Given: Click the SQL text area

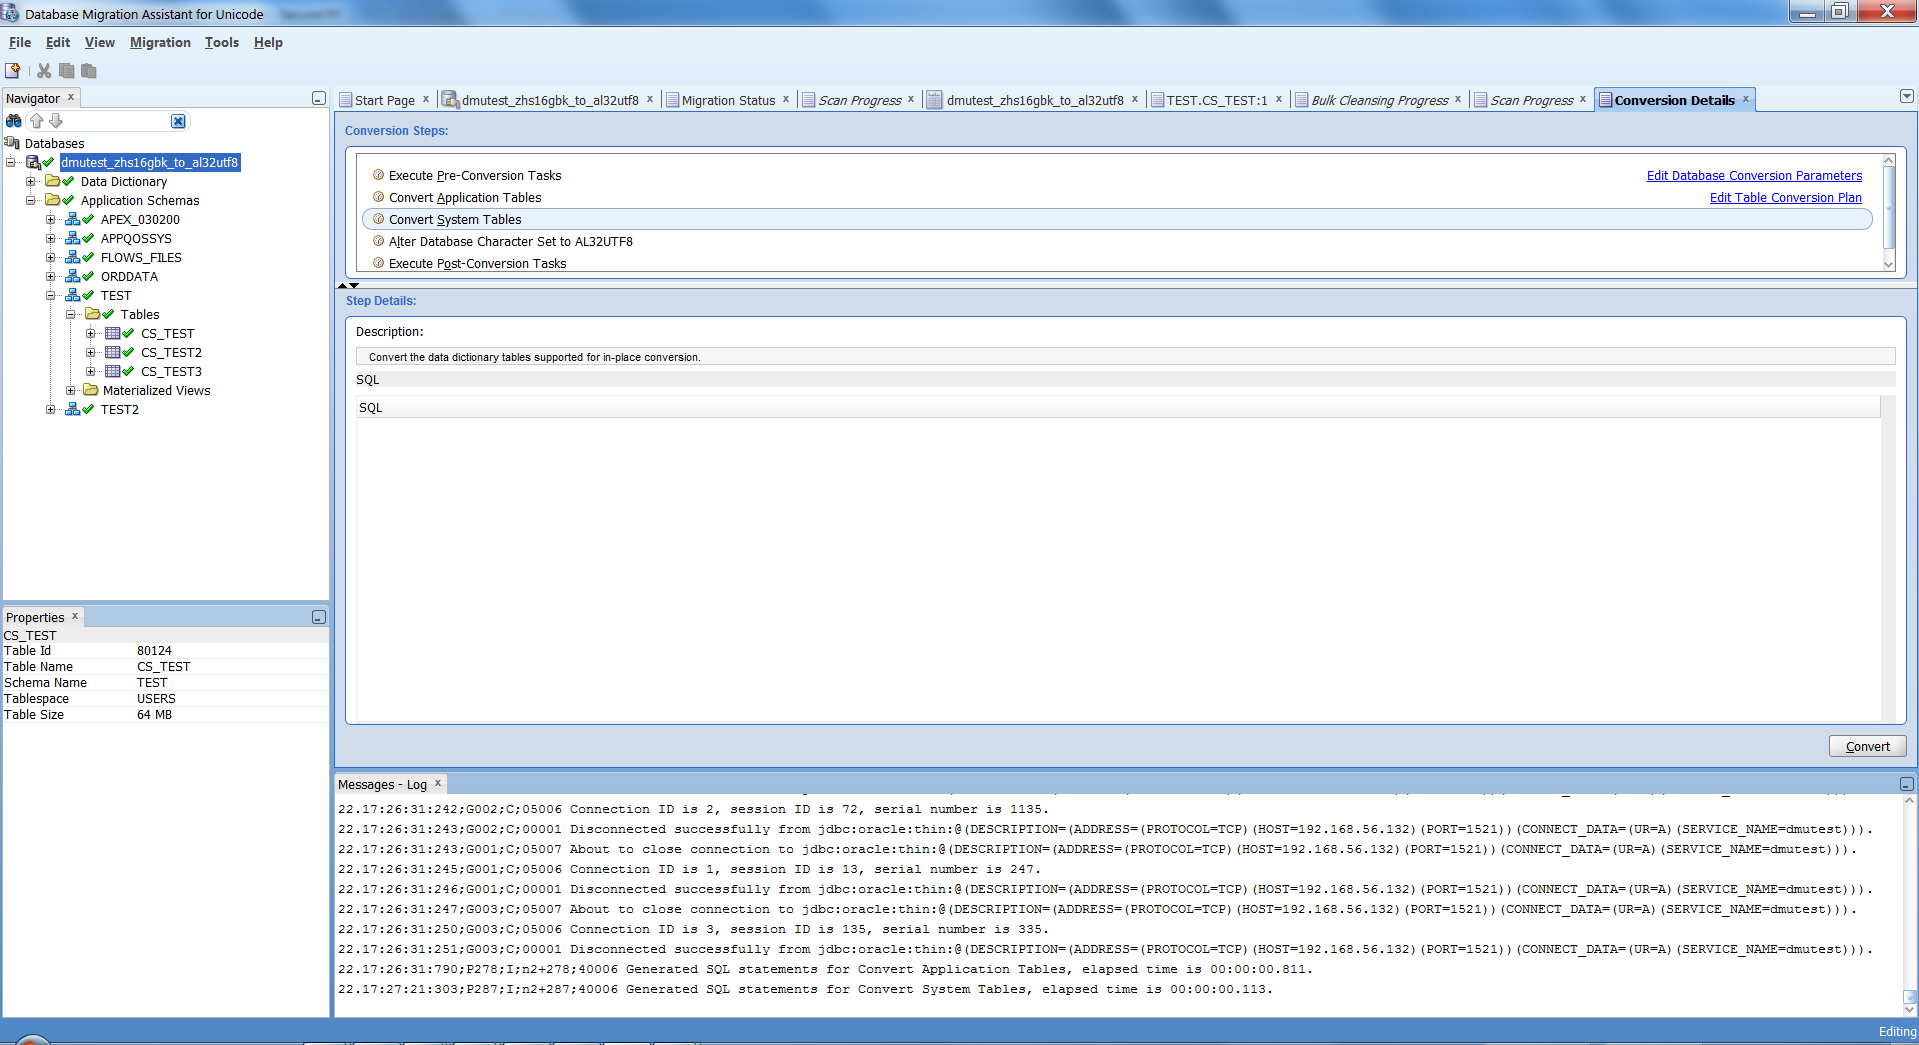Looking at the screenshot, I should point(1118,570).
